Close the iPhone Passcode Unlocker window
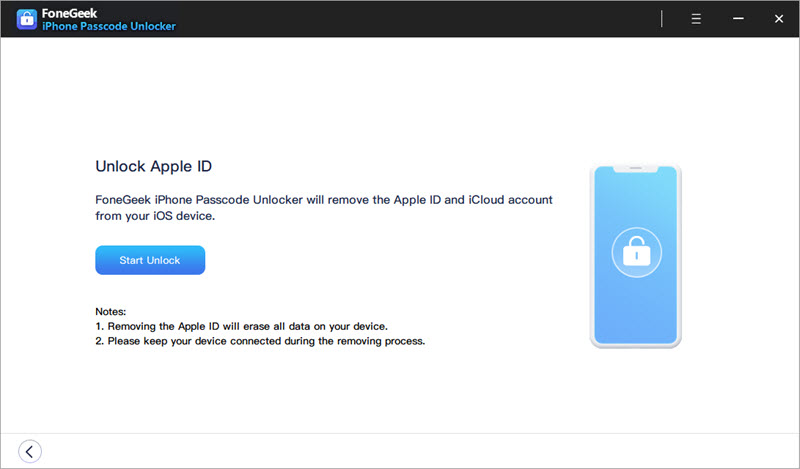 click(x=778, y=19)
